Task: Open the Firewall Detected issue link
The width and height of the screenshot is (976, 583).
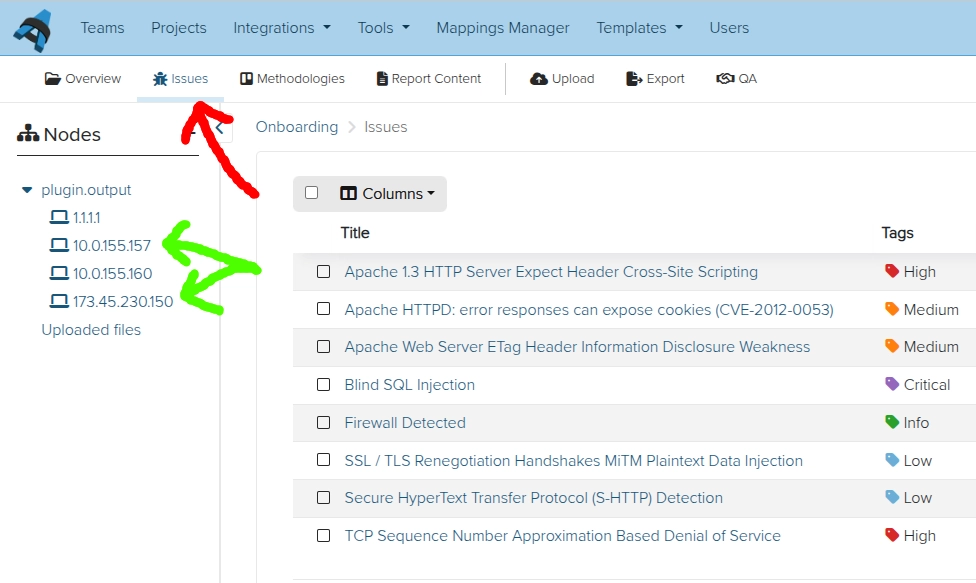Action: click(405, 422)
